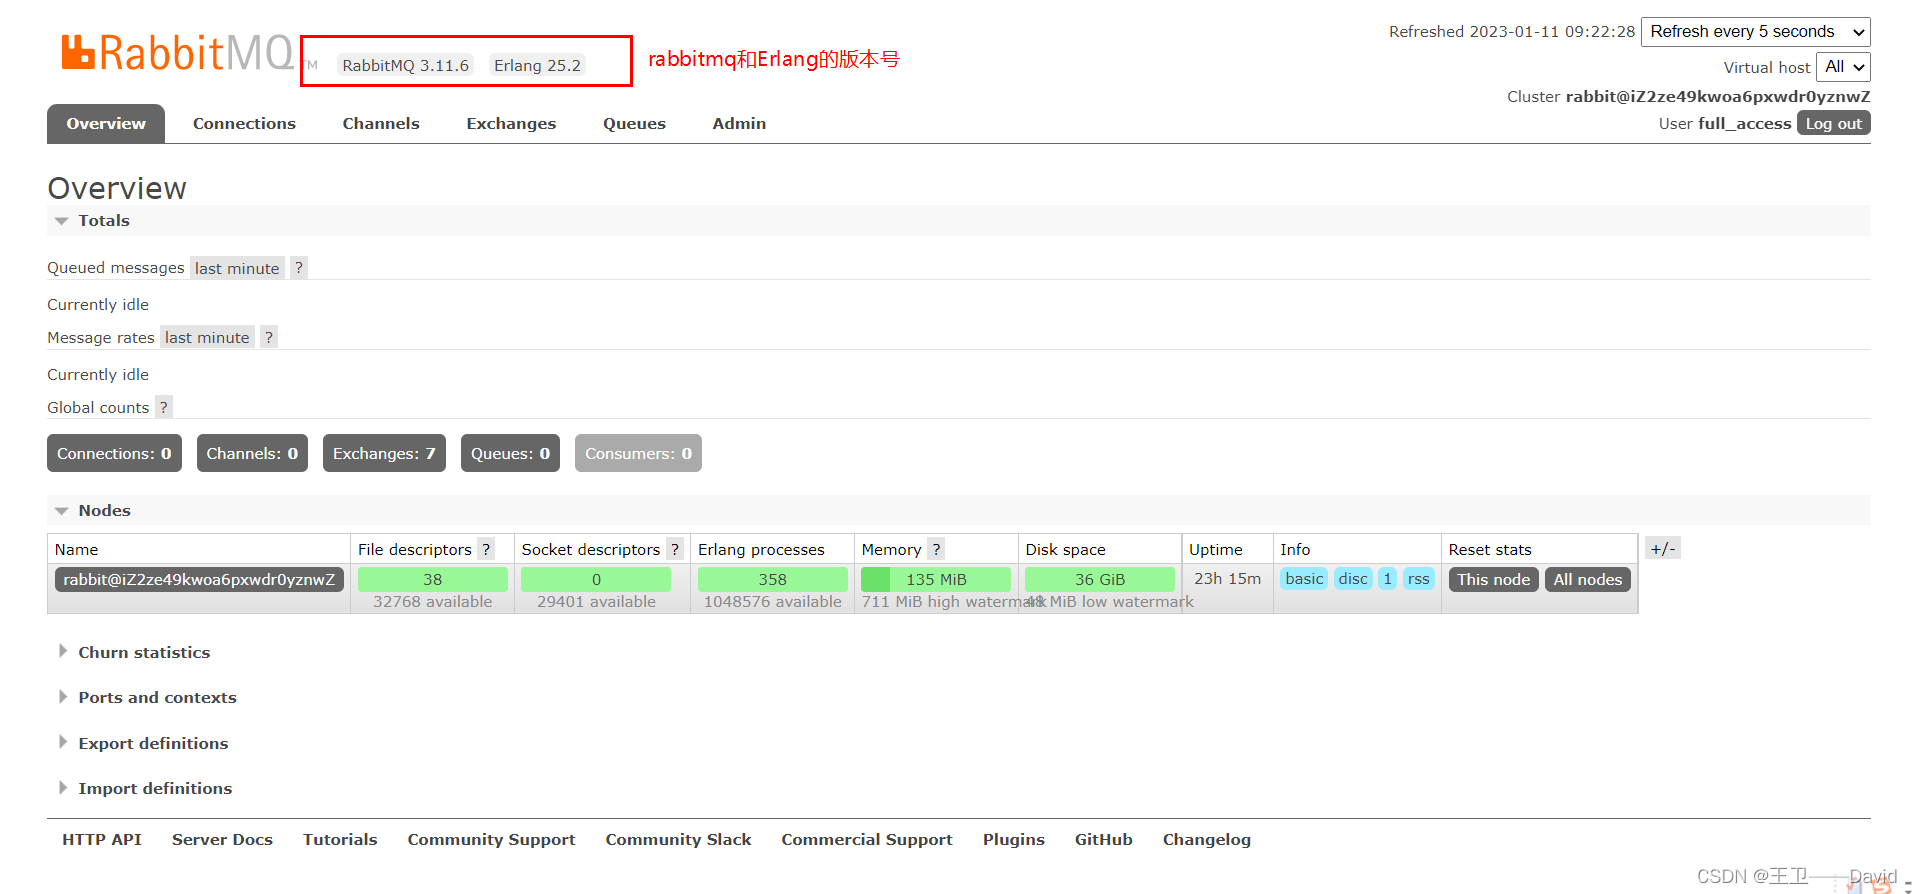Click the Erlang processes 358 usage bar

(773, 580)
